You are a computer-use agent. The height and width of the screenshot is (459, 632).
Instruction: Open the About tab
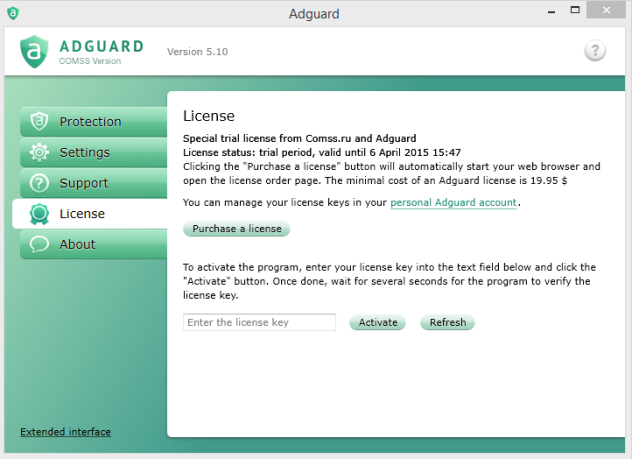(94, 244)
